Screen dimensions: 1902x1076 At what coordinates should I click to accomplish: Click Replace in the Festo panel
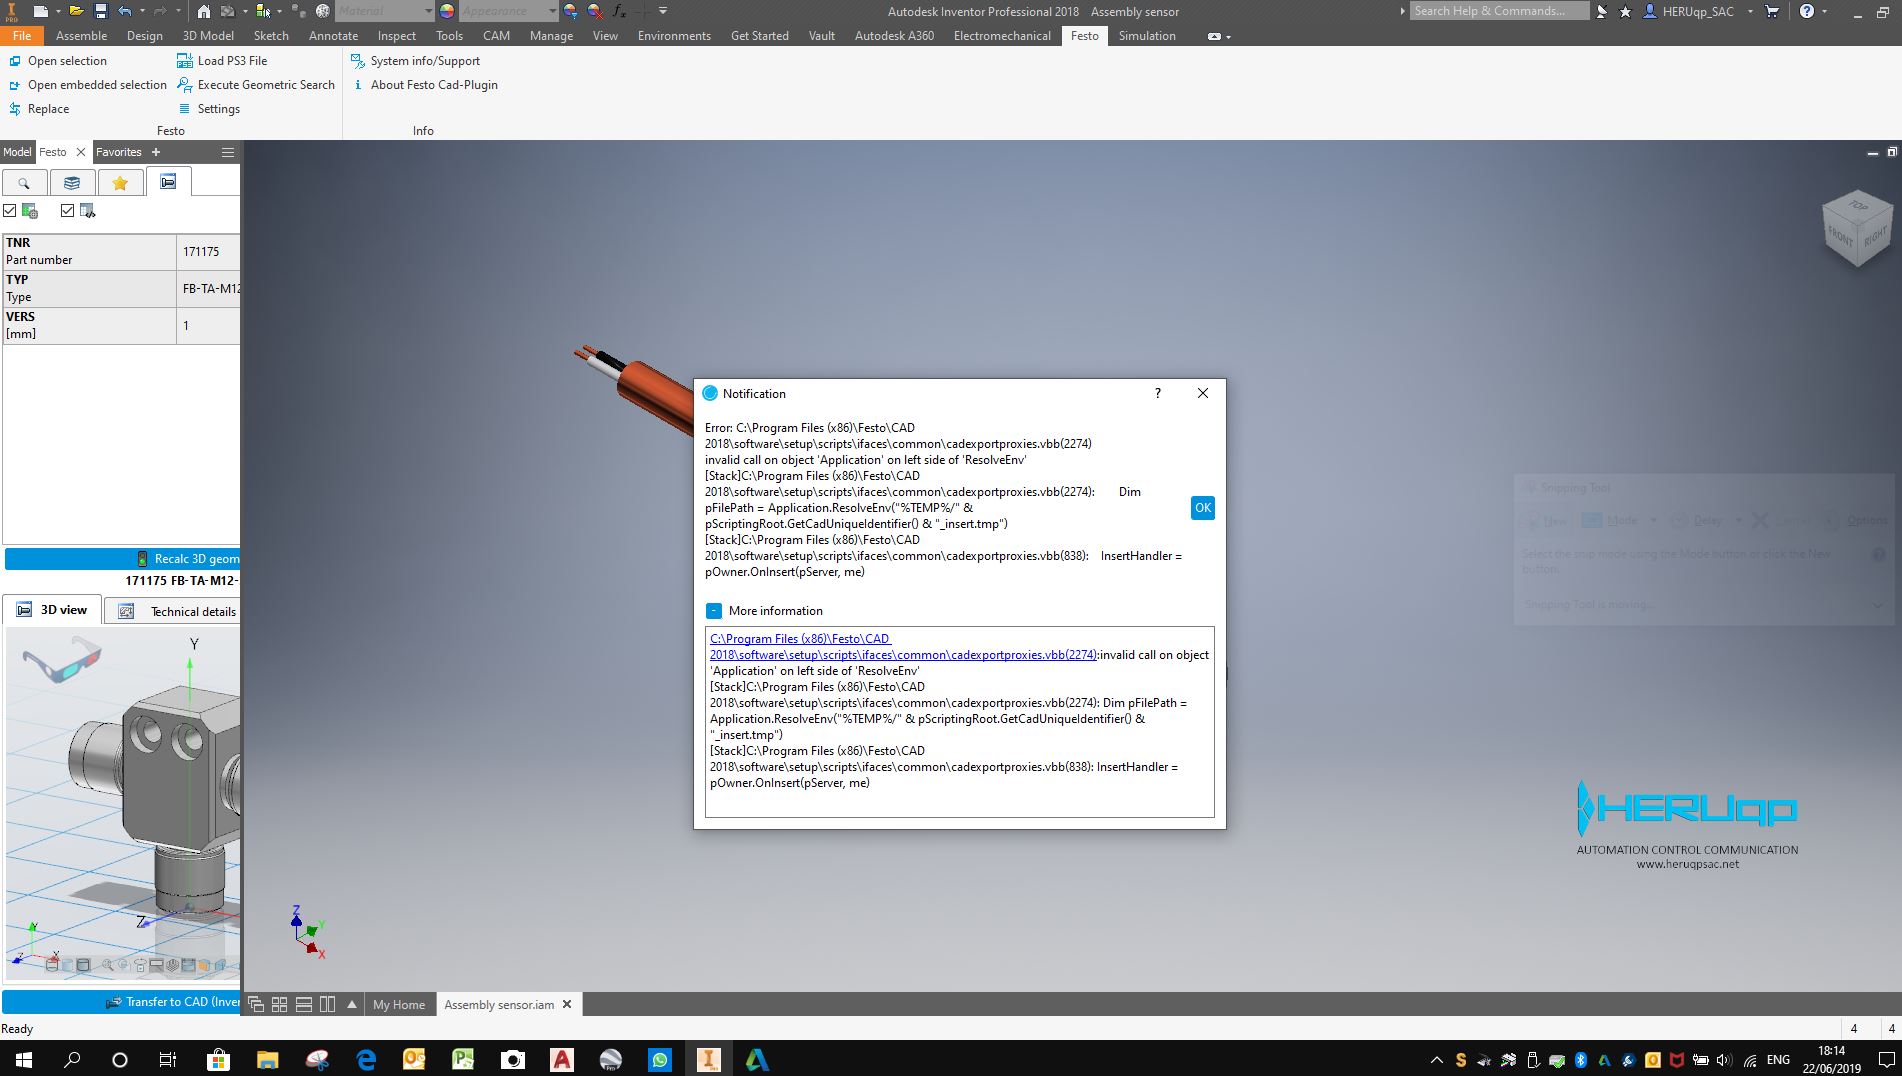pyautogui.click(x=39, y=108)
